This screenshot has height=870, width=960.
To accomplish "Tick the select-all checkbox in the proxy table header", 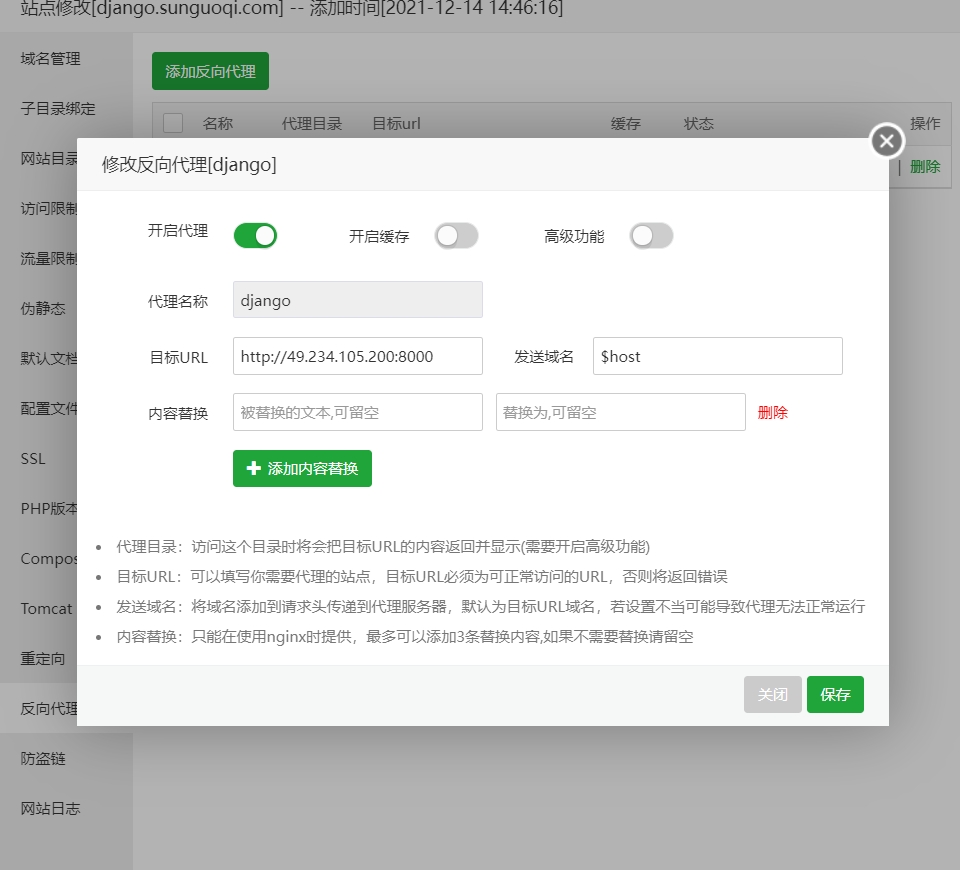I will click(x=173, y=123).
